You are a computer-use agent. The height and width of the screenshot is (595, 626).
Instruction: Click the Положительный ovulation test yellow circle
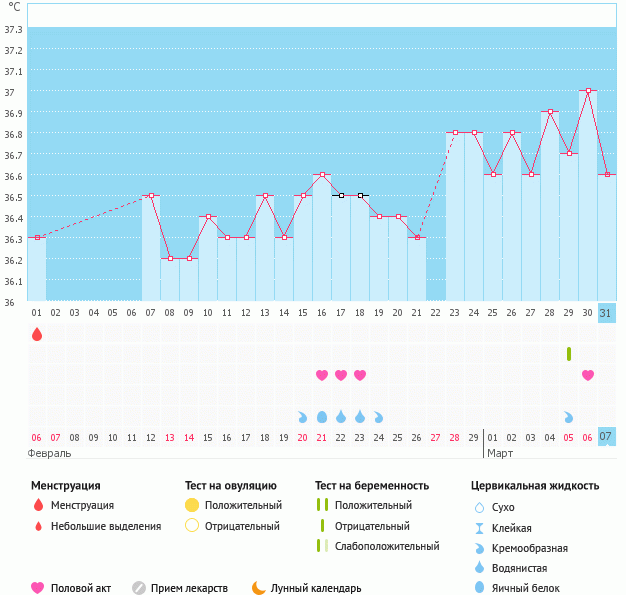click(192, 505)
